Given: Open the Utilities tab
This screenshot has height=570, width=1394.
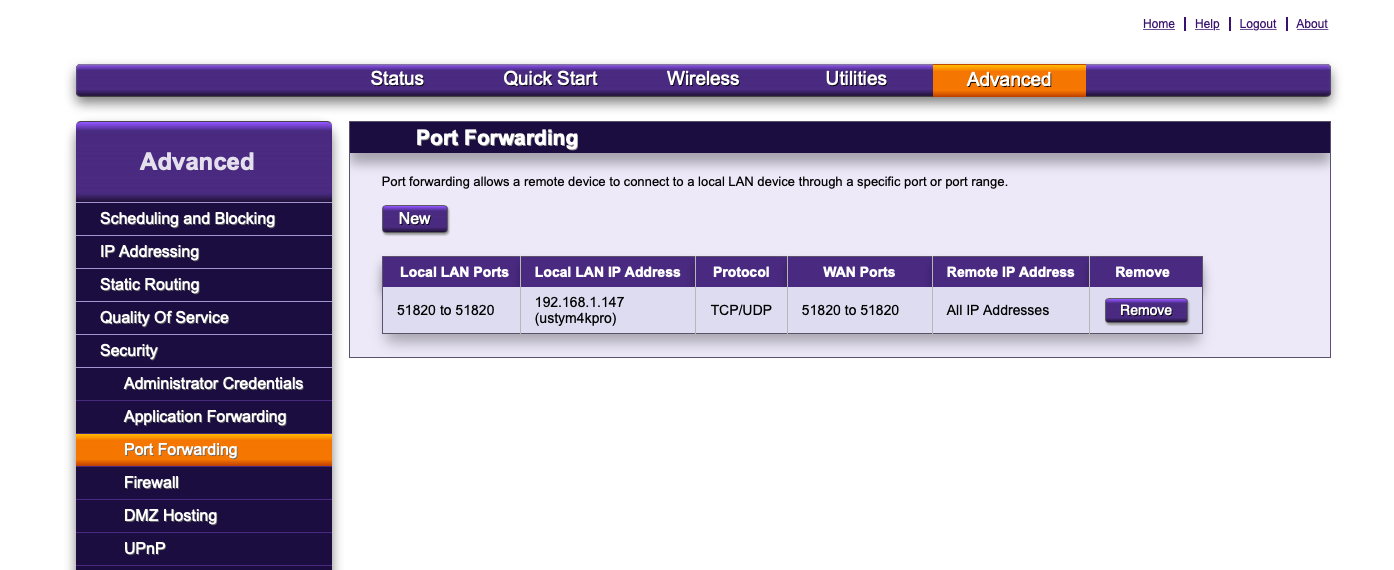Looking at the screenshot, I should [x=856, y=79].
